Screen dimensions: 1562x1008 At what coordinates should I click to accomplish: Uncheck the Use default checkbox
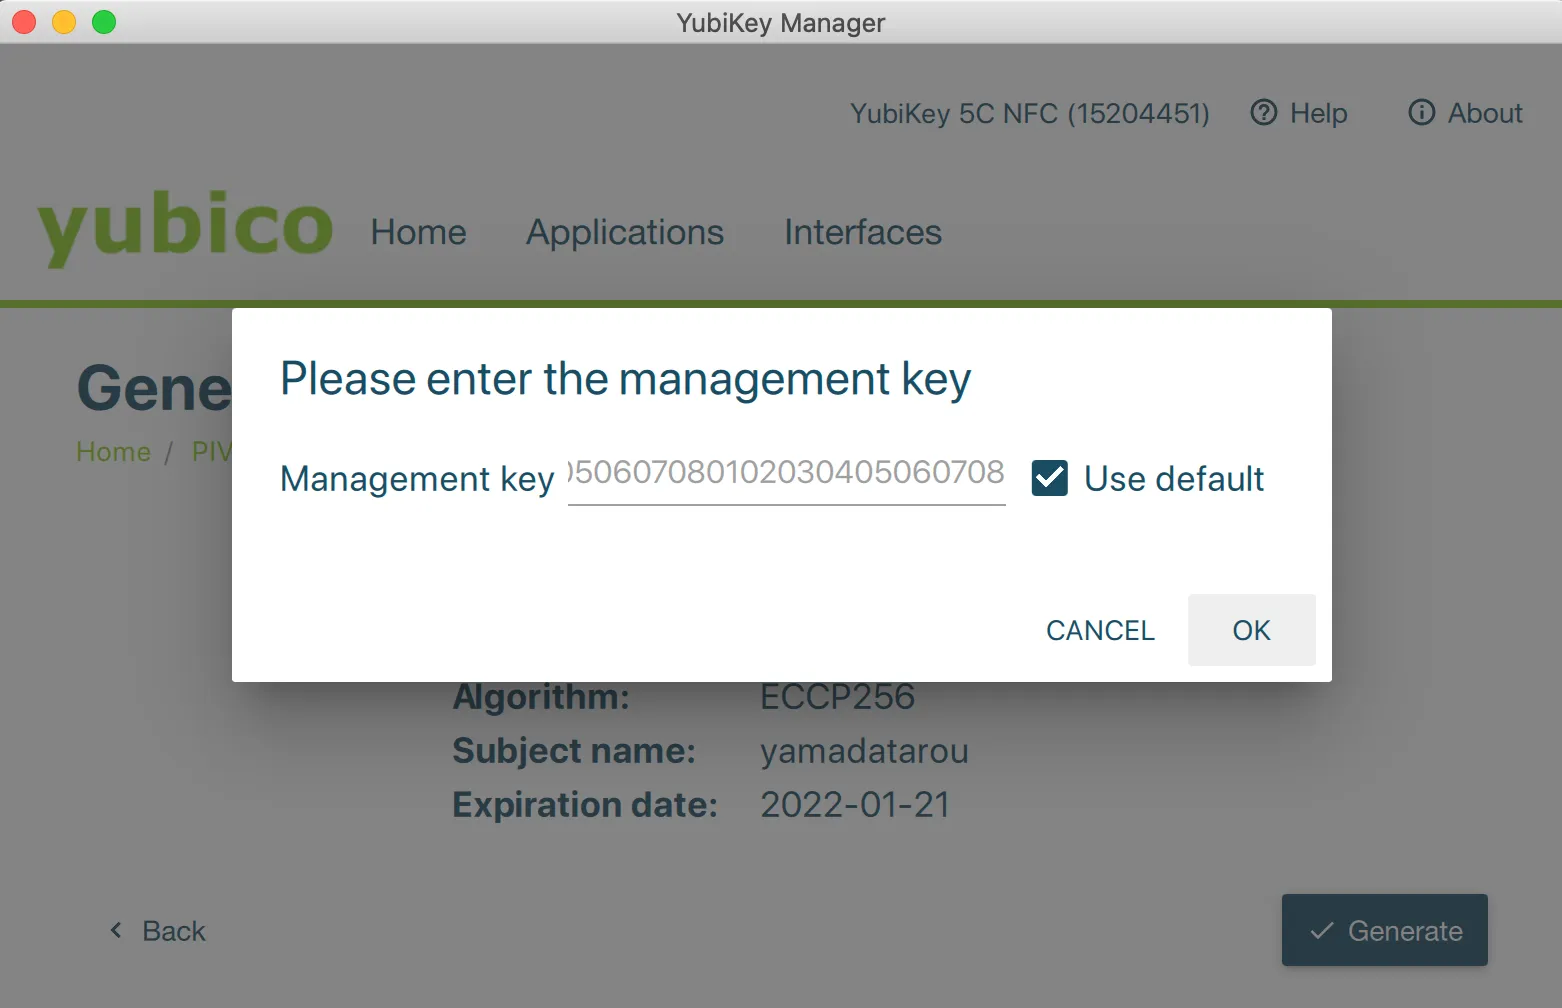click(x=1050, y=478)
